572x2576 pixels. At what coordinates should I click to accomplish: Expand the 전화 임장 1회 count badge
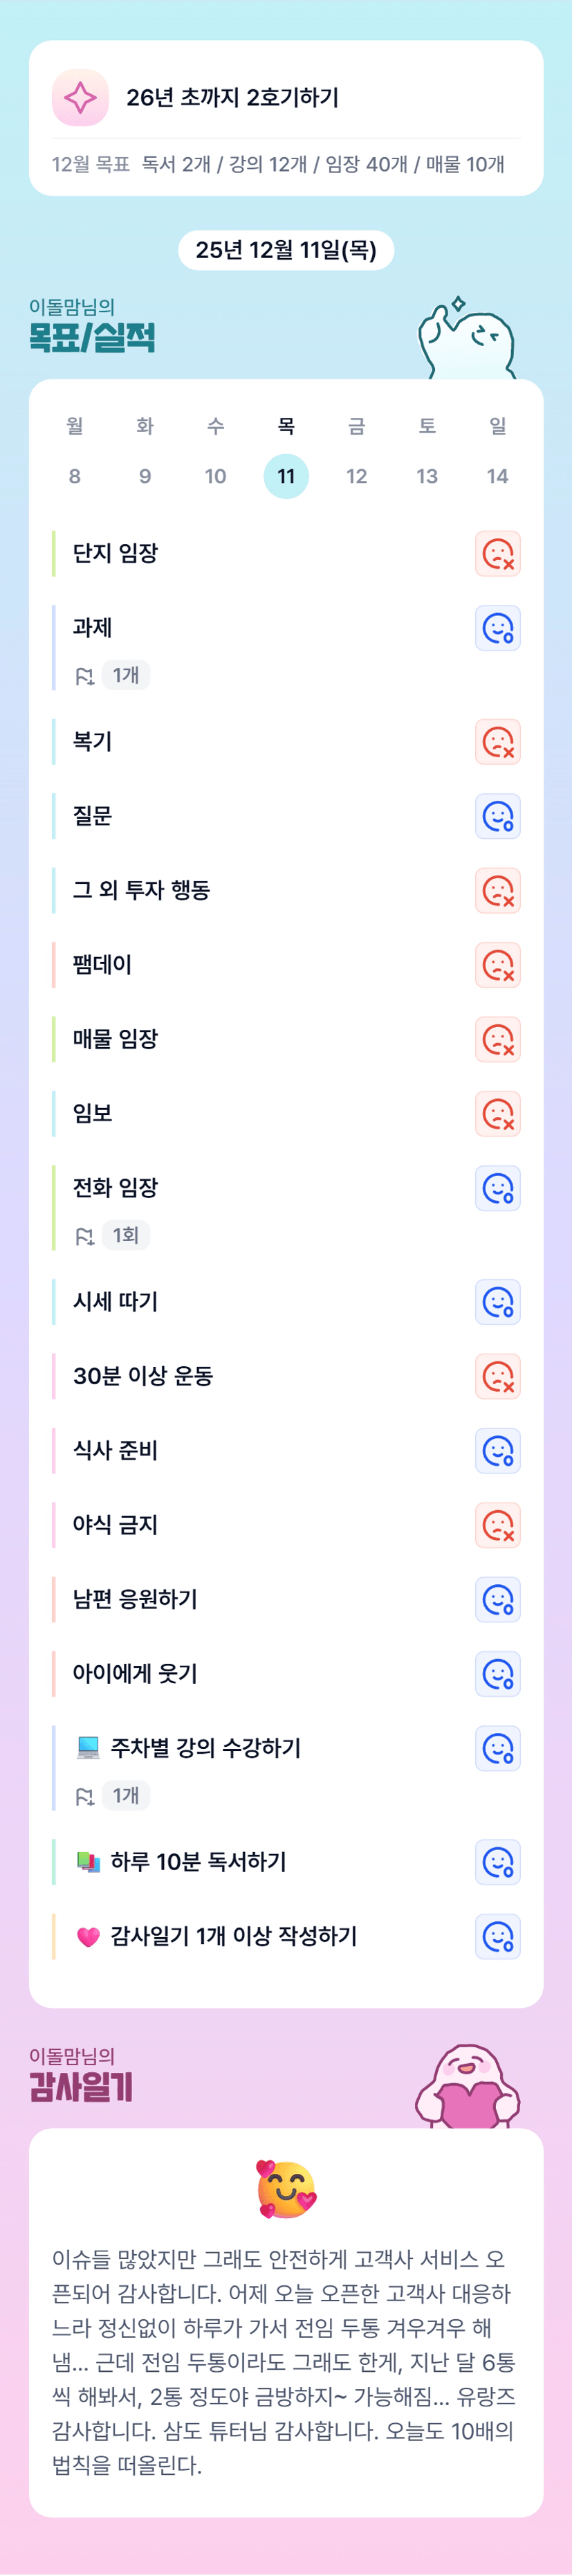pyautogui.click(x=126, y=1235)
